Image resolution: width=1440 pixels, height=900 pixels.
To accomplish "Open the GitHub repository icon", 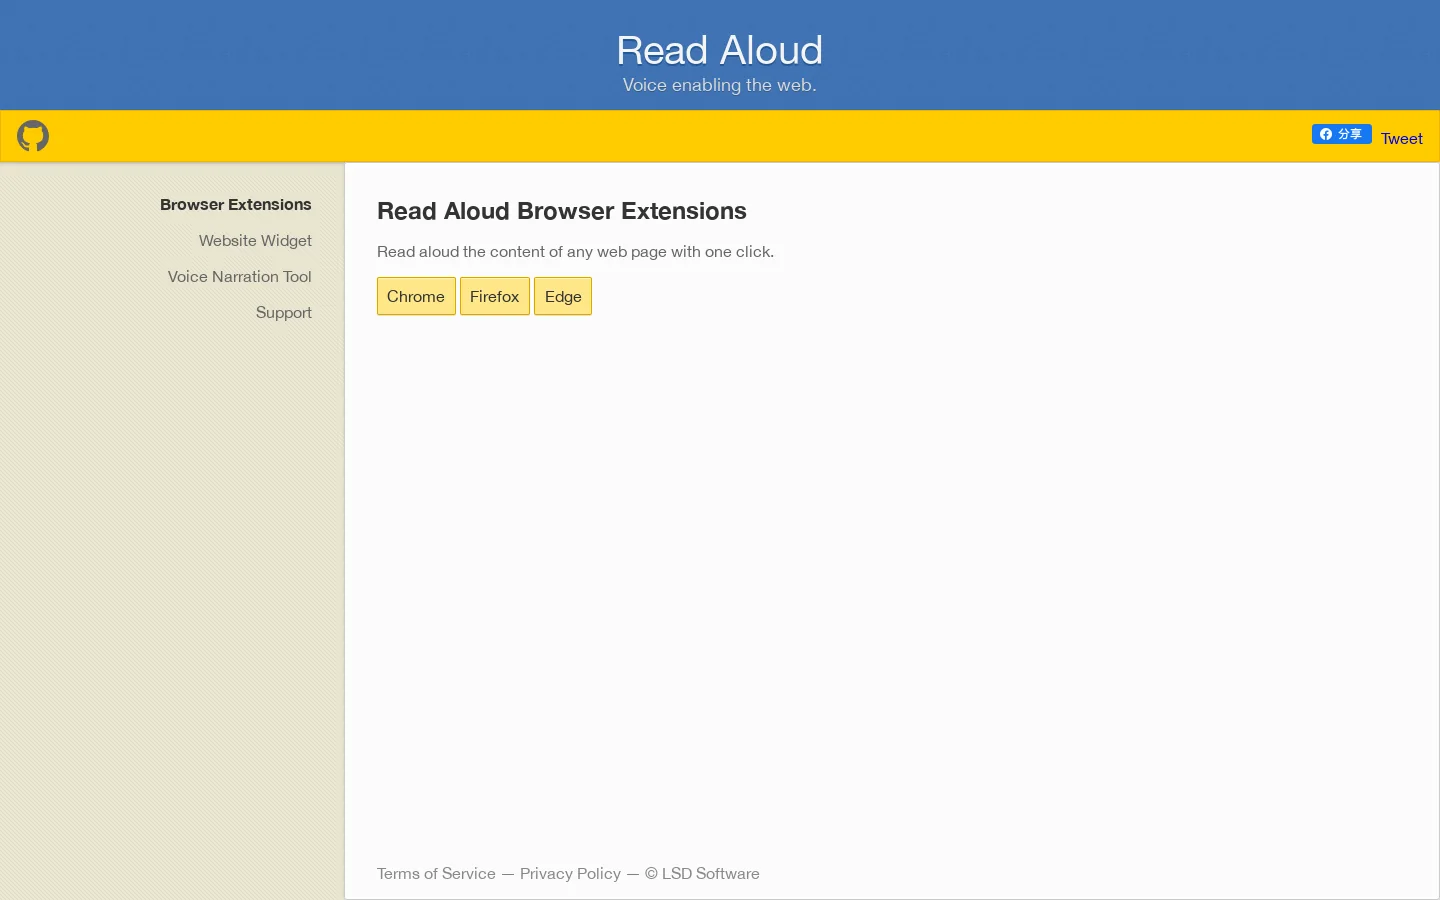I will 33,136.
